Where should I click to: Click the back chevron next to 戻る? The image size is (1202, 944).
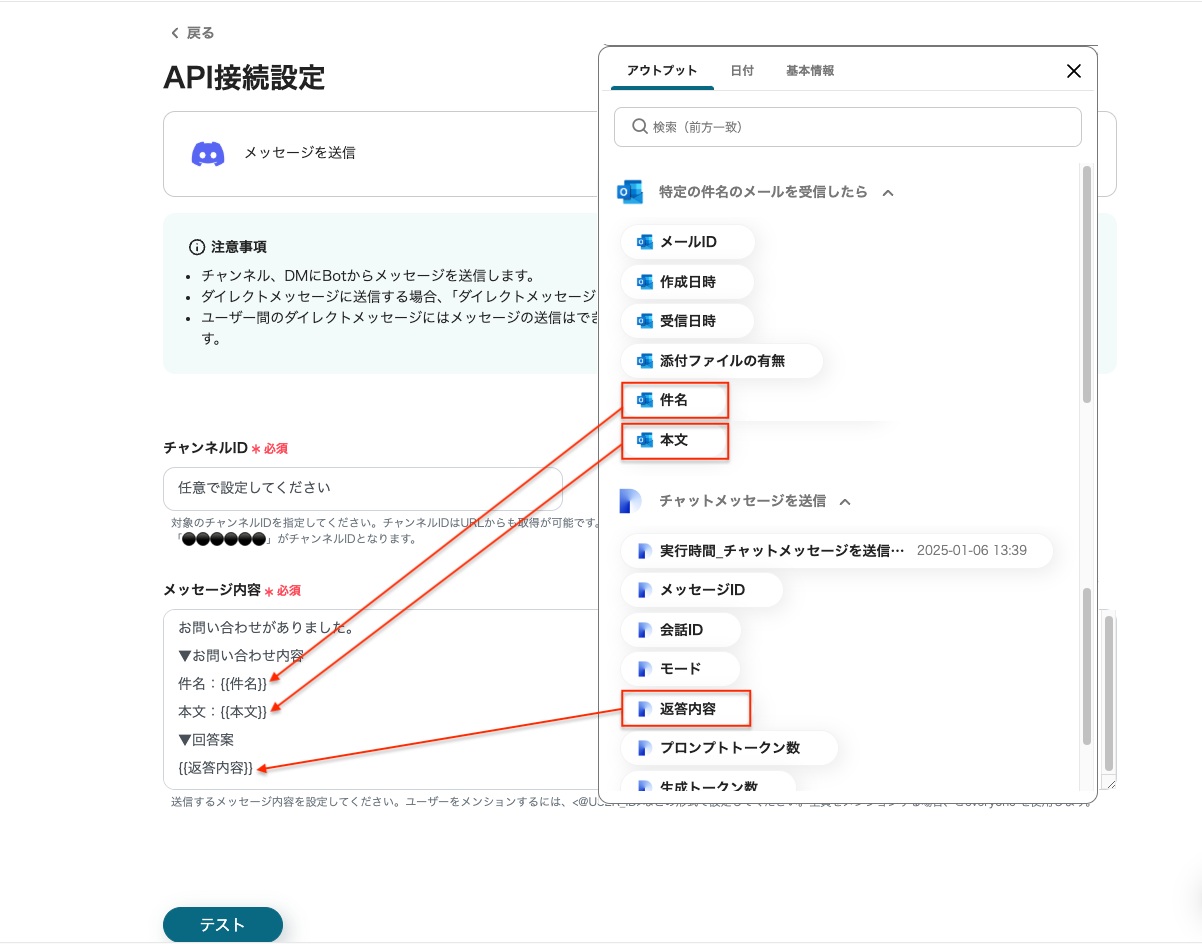coord(175,33)
